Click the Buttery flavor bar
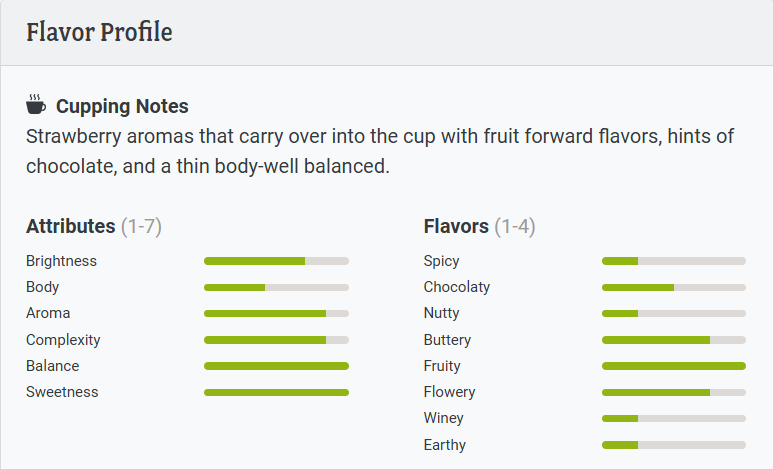The image size is (773, 469). [x=673, y=340]
